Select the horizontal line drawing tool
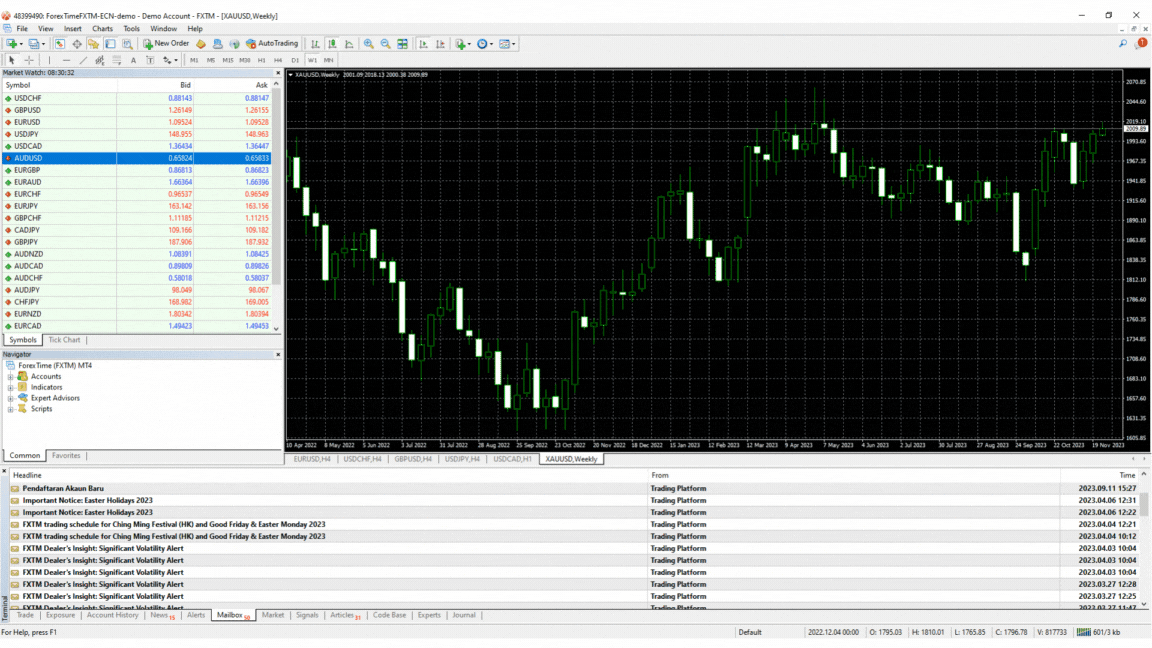This screenshot has height=648, width=1152. click(66, 60)
